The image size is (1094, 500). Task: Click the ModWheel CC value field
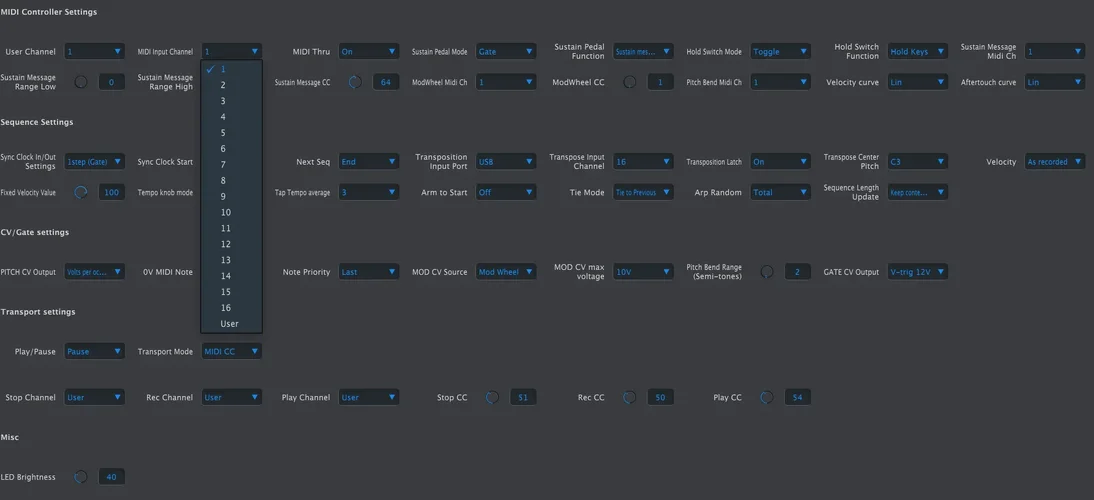(x=660, y=82)
